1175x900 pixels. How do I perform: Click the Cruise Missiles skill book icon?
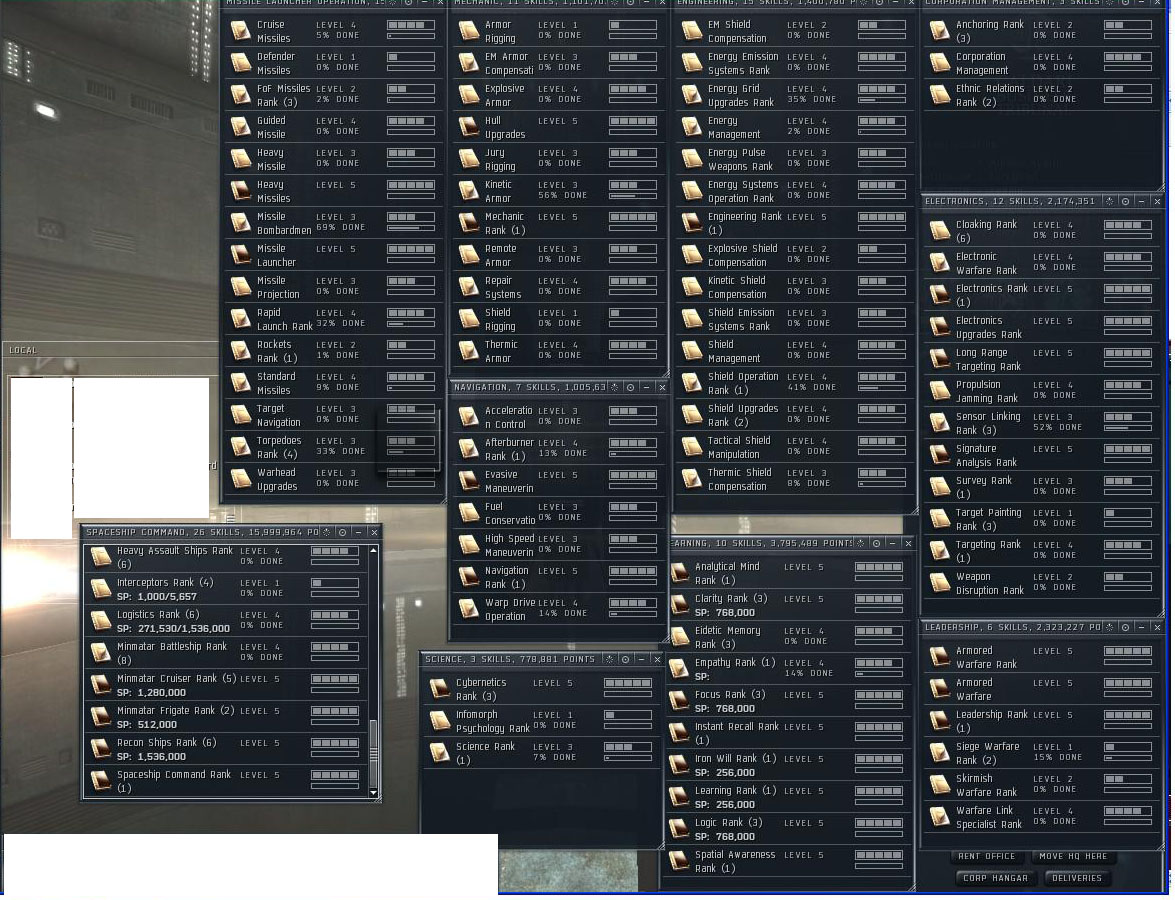241,31
